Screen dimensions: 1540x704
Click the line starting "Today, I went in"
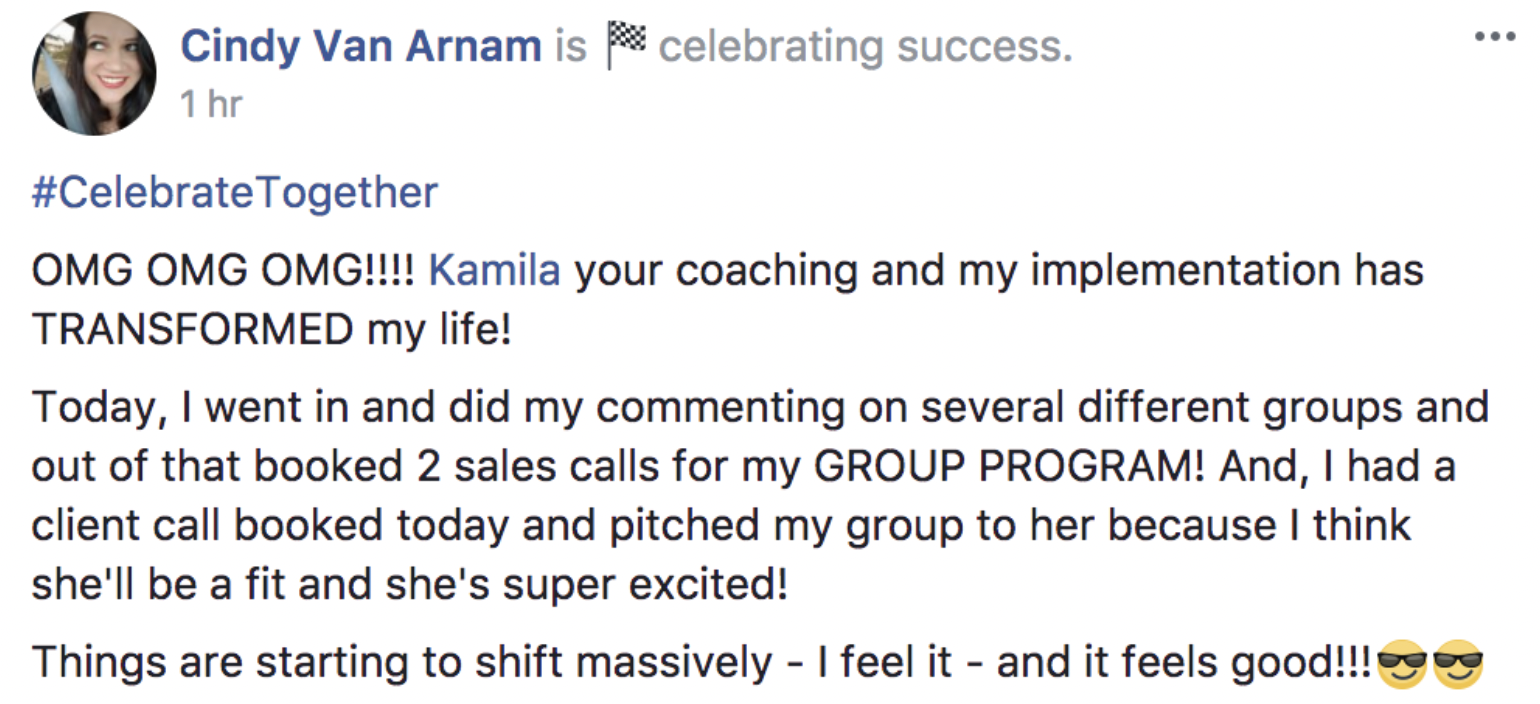click(760, 409)
